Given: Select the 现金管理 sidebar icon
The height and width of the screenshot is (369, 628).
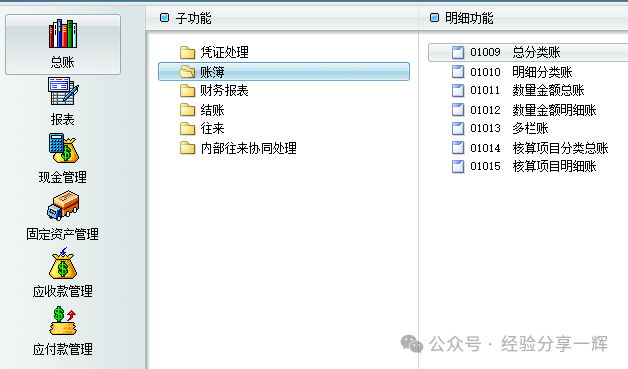Looking at the screenshot, I should coord(63,149).
